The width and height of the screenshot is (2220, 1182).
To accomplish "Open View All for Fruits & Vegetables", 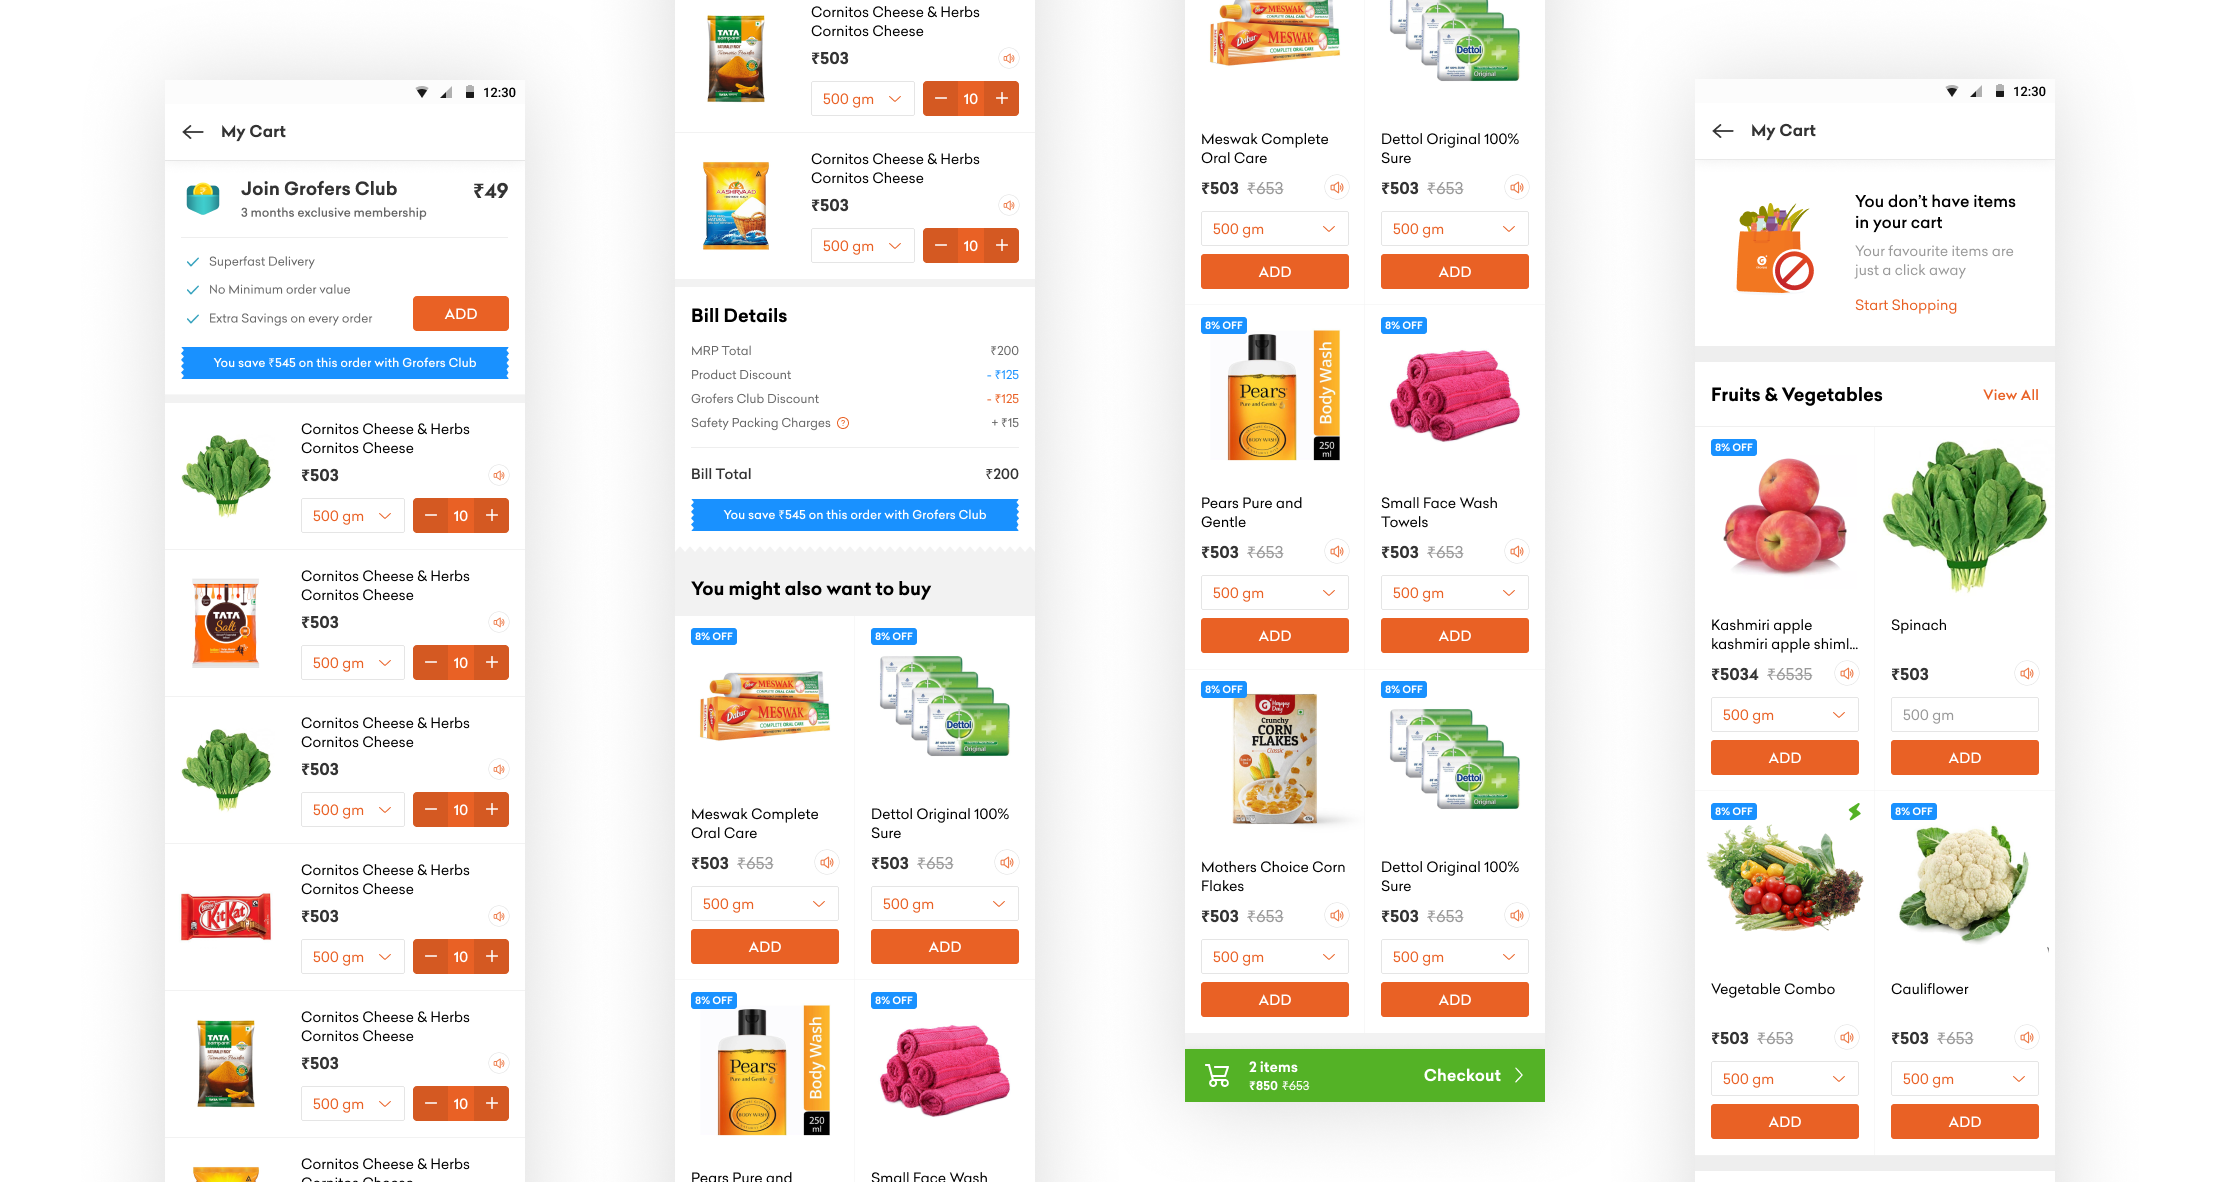I will [x=2010, y=395].
